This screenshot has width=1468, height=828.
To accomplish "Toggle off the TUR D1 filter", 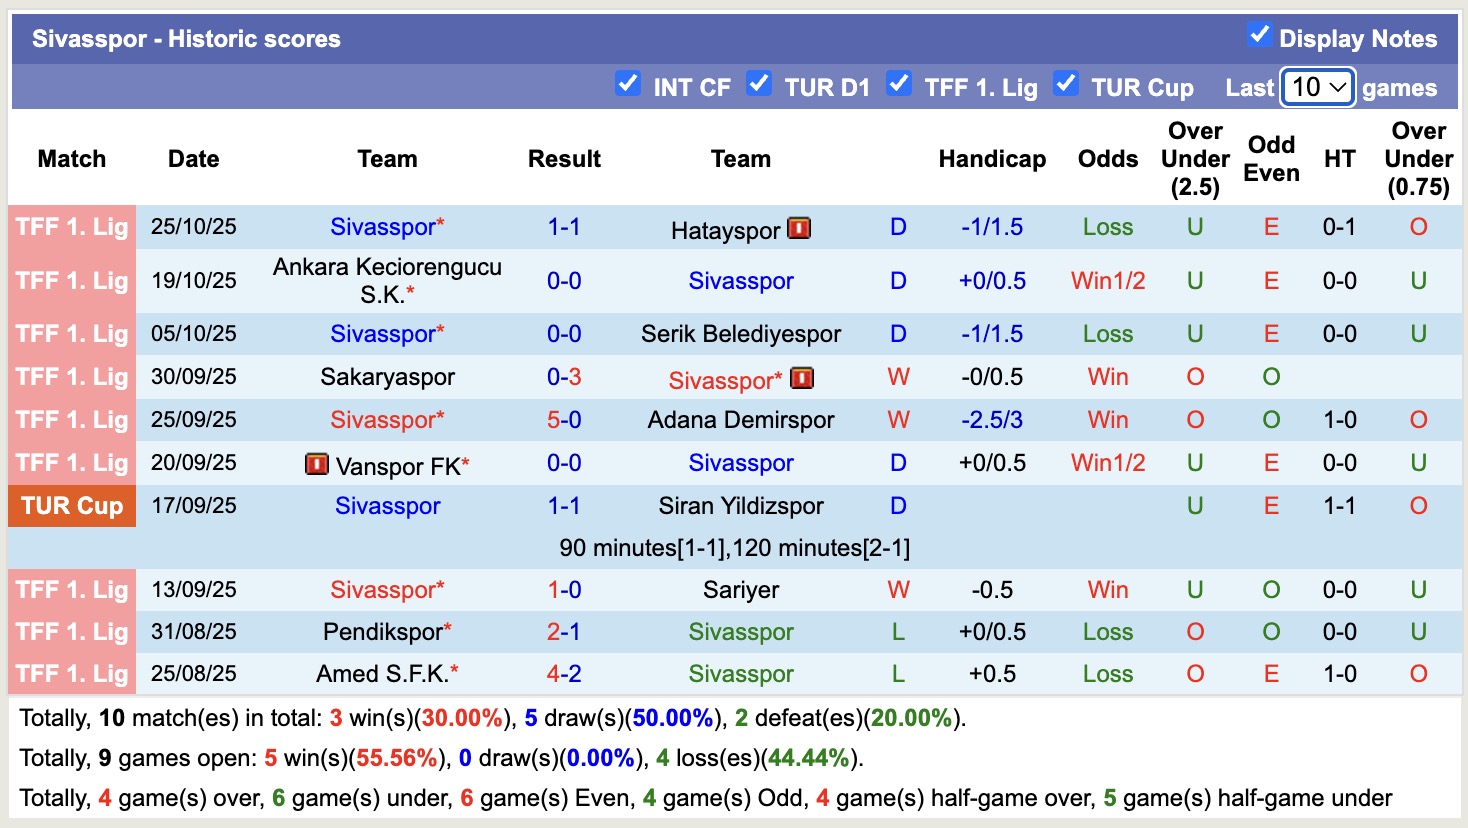I will (761, 85).
